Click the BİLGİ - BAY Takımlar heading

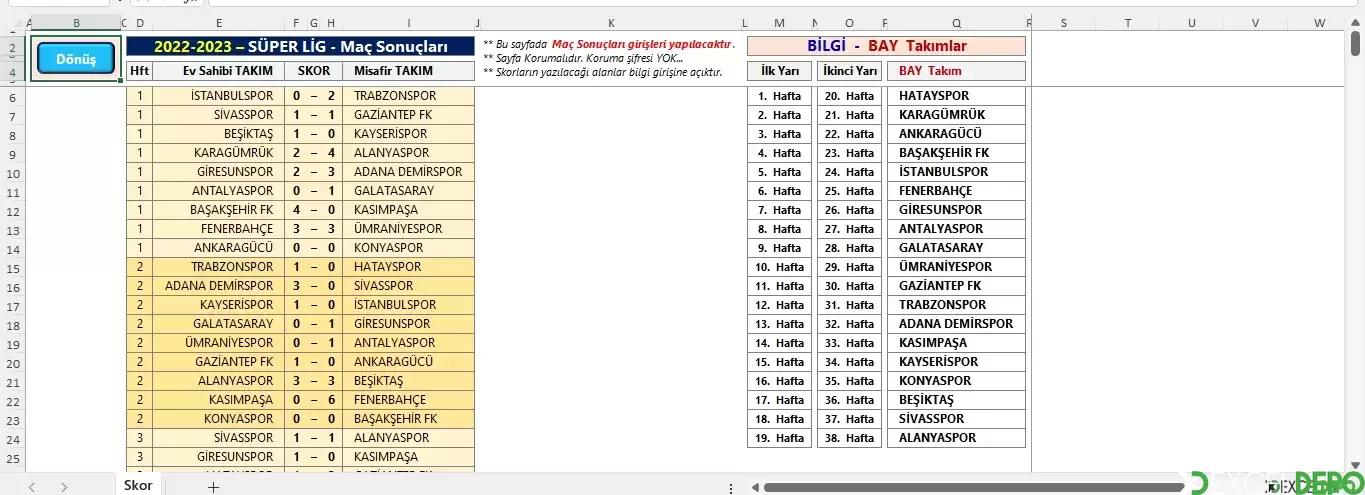point(886,46)
